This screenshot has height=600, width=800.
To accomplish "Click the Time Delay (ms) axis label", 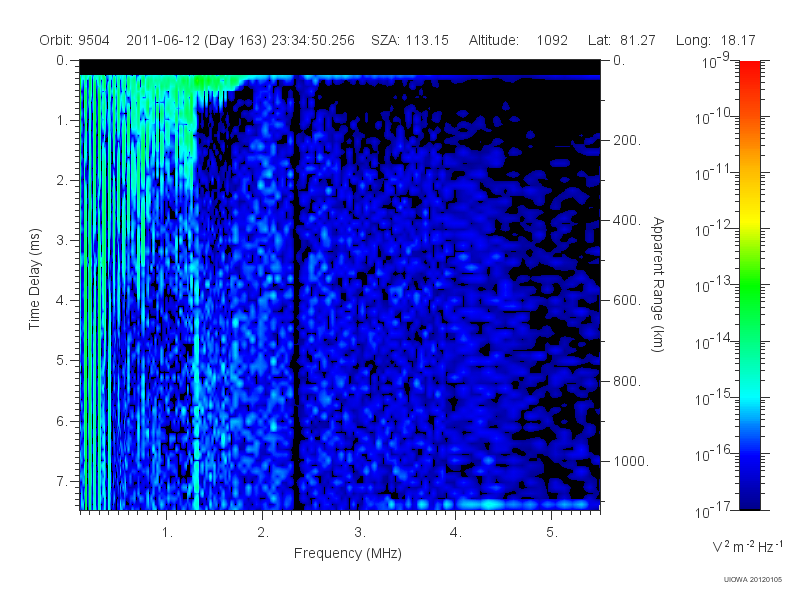I will 34,279.
